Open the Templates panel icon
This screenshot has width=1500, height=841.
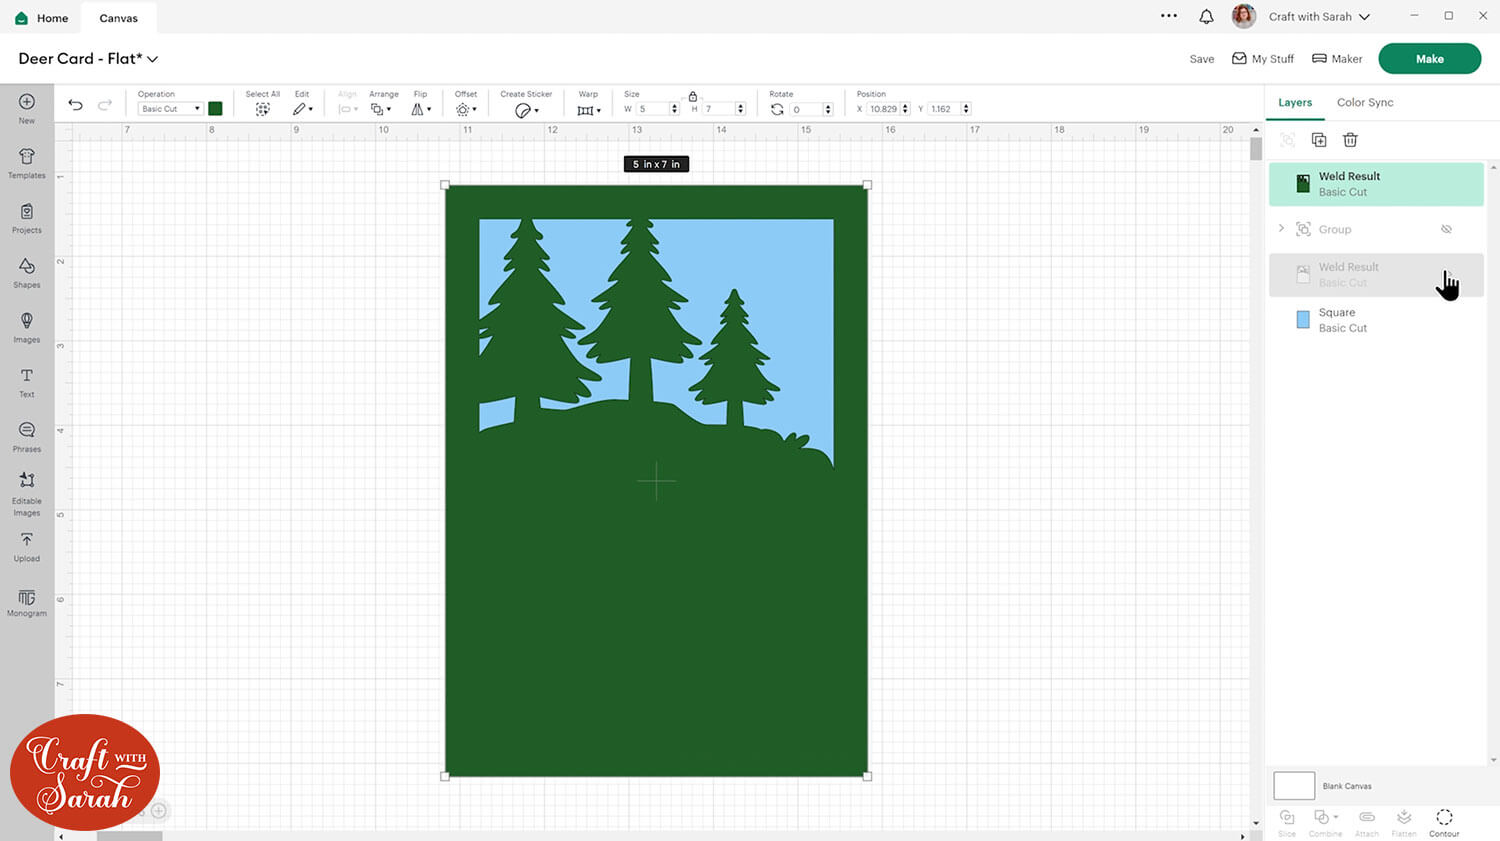coord(27,162)
